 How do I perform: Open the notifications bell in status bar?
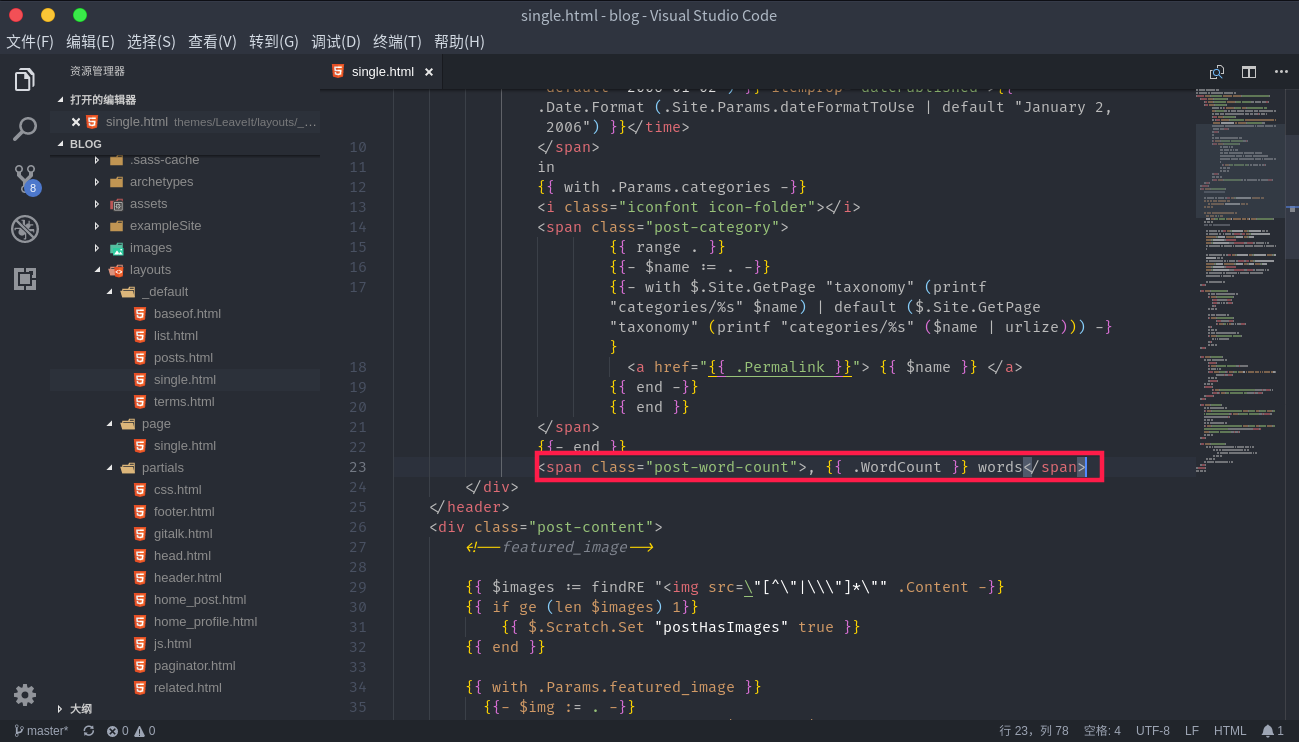pyautogui.click(x=1272, y=731)
